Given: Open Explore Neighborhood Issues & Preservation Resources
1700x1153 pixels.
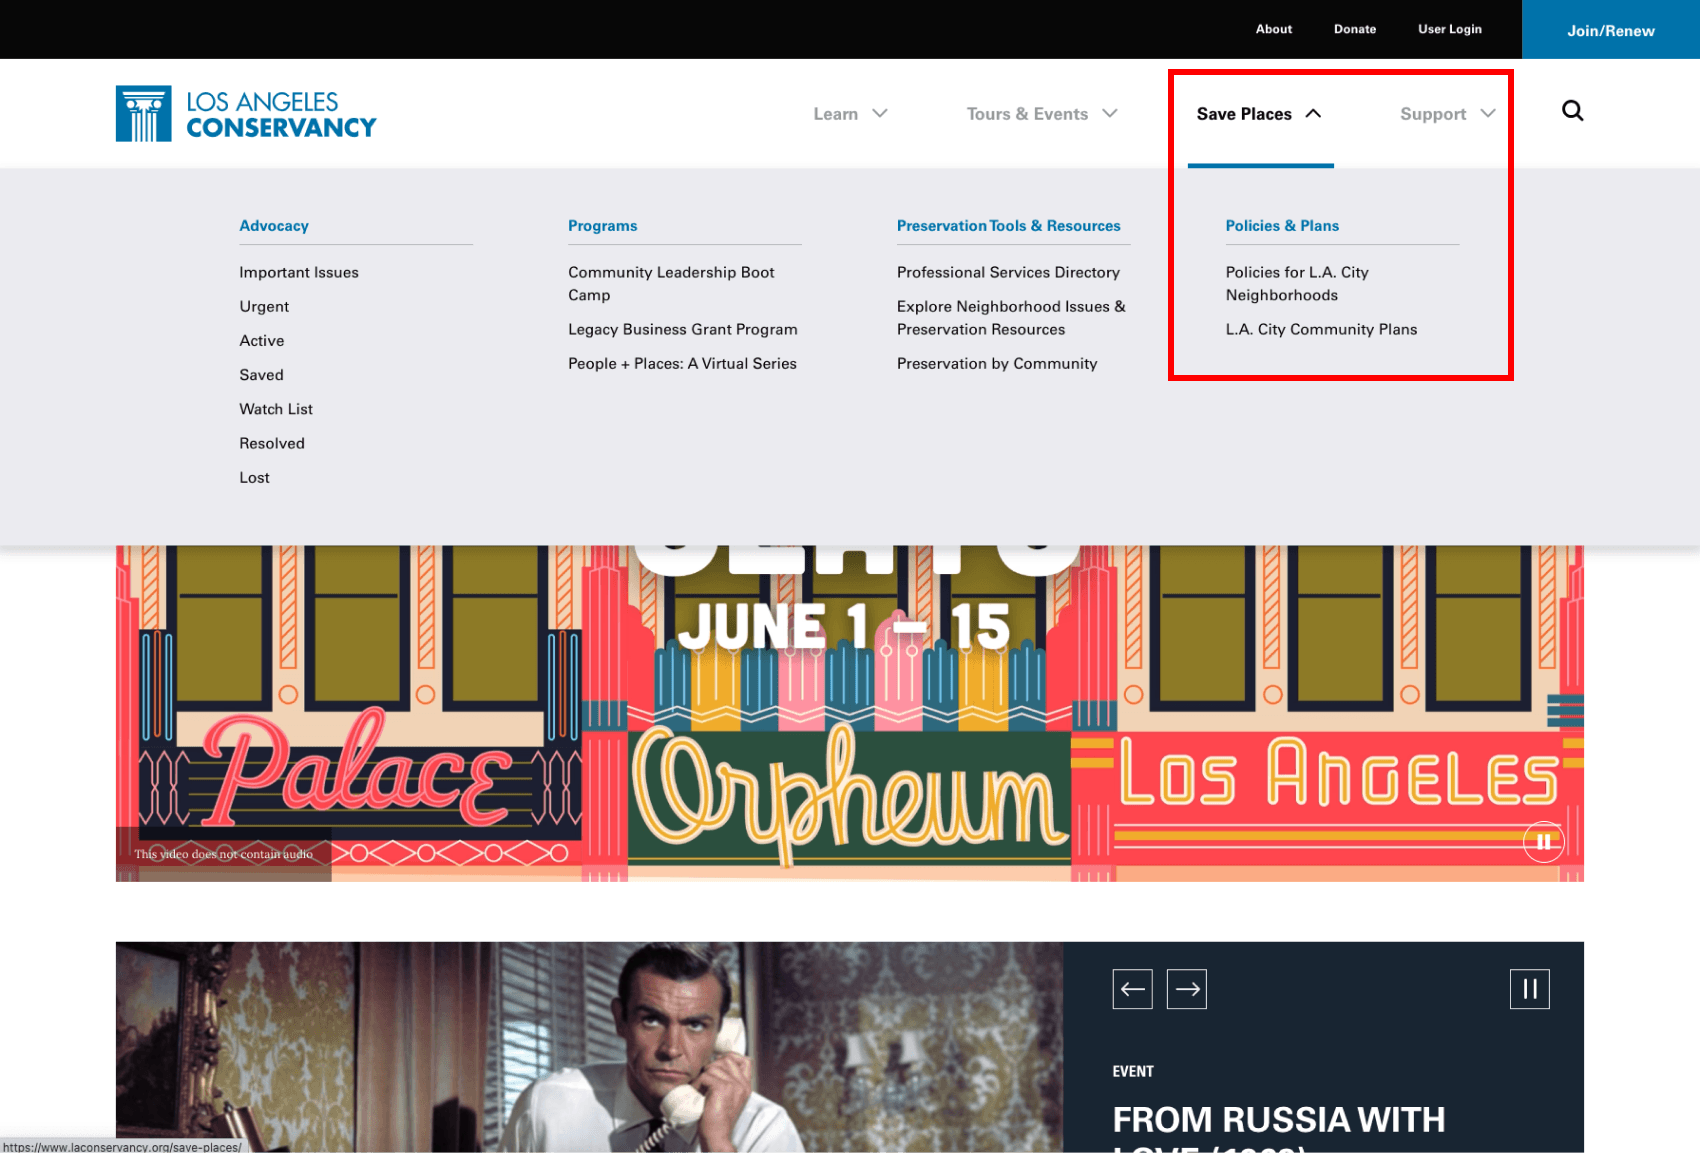Looking at the screenshot, I should 1011,318.
